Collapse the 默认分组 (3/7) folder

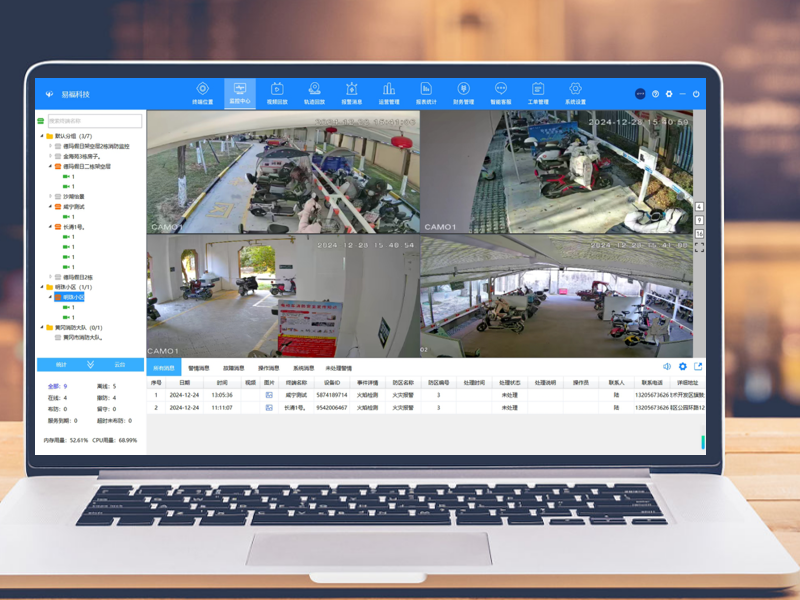42,136
